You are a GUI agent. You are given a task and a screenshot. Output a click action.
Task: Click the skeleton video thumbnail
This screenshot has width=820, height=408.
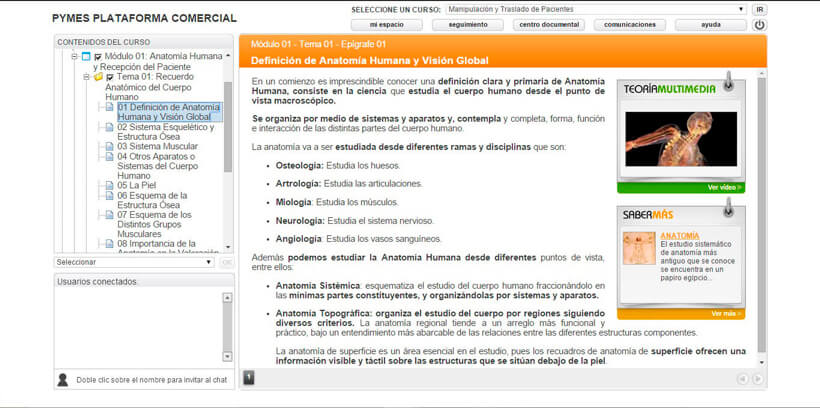point(681,139)
